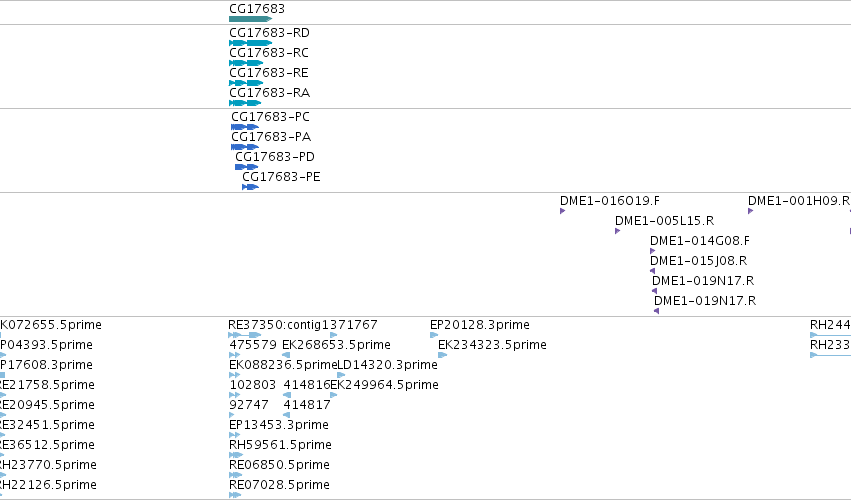Viewport: 851px width, 500px height.
Task: Click the EK268653.5prime EST
Action: 286,355
